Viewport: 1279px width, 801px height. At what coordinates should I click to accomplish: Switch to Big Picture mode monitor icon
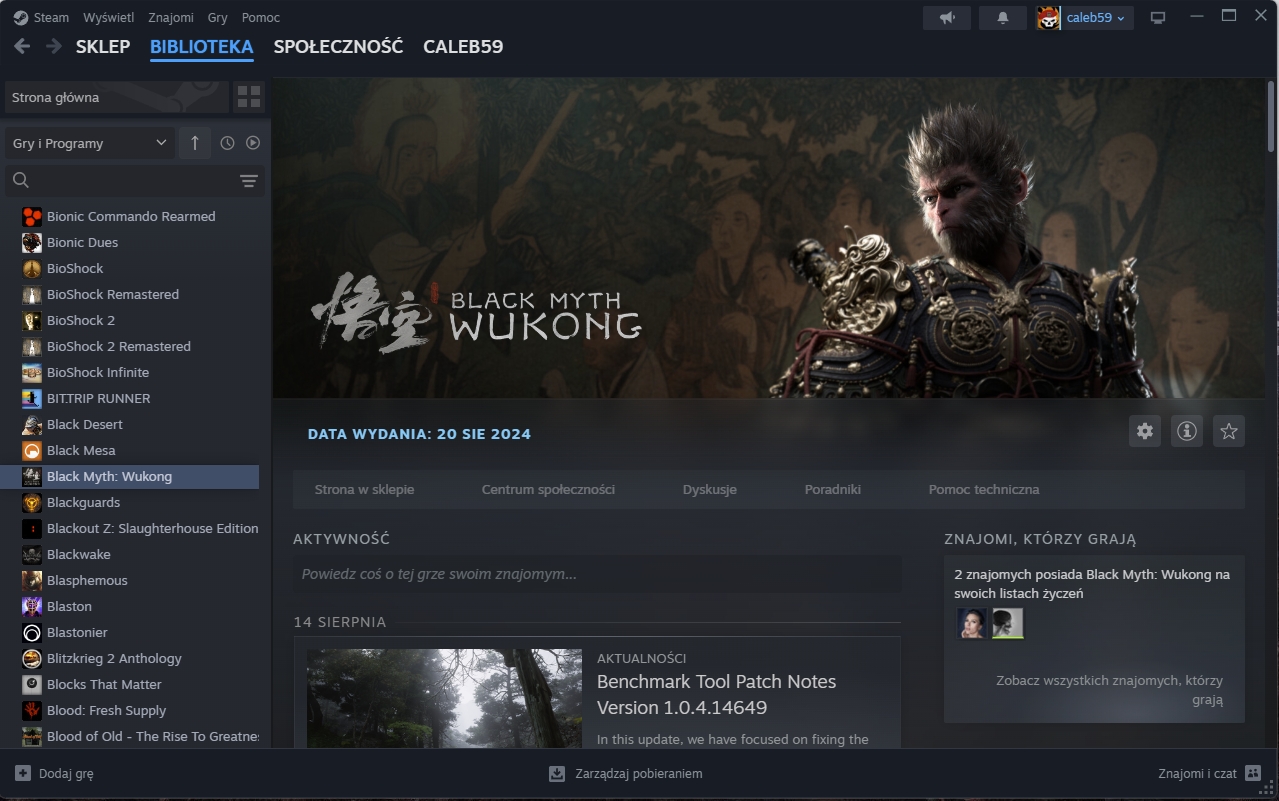click(1158, 17)
